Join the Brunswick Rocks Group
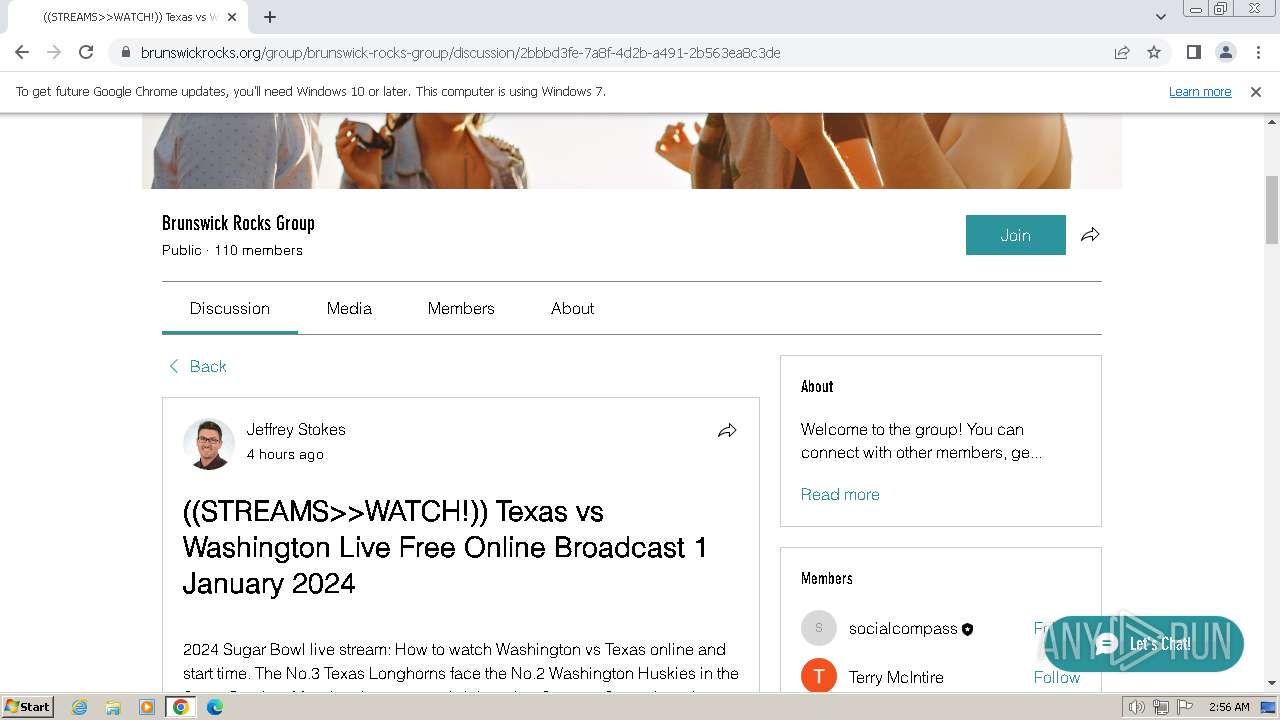 click(1015, 235)
